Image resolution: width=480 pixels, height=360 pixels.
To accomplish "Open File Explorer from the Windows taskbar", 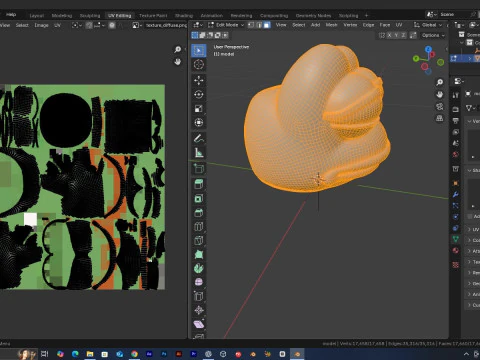I will click(90, 354).
